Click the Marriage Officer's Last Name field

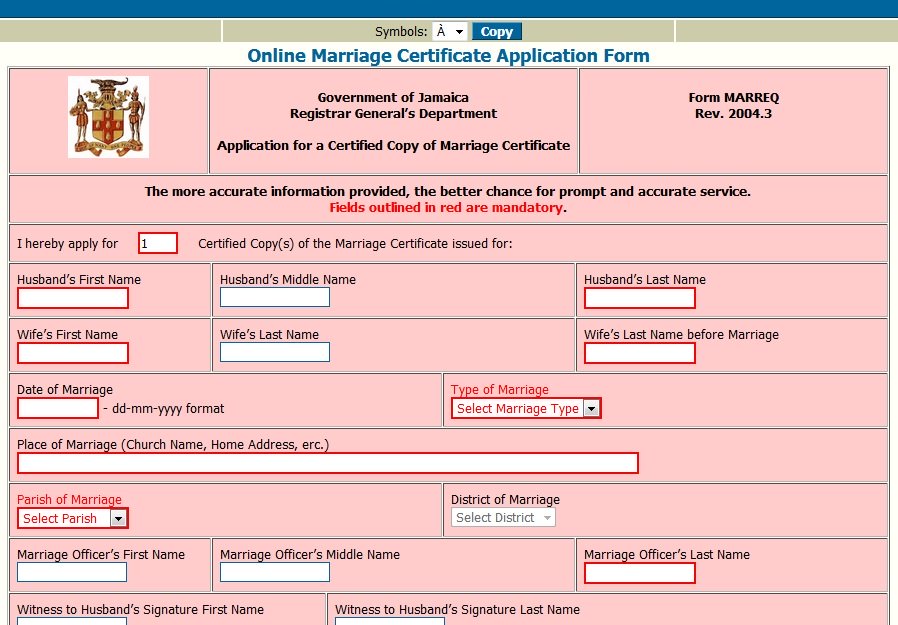(x=639, y=572)
